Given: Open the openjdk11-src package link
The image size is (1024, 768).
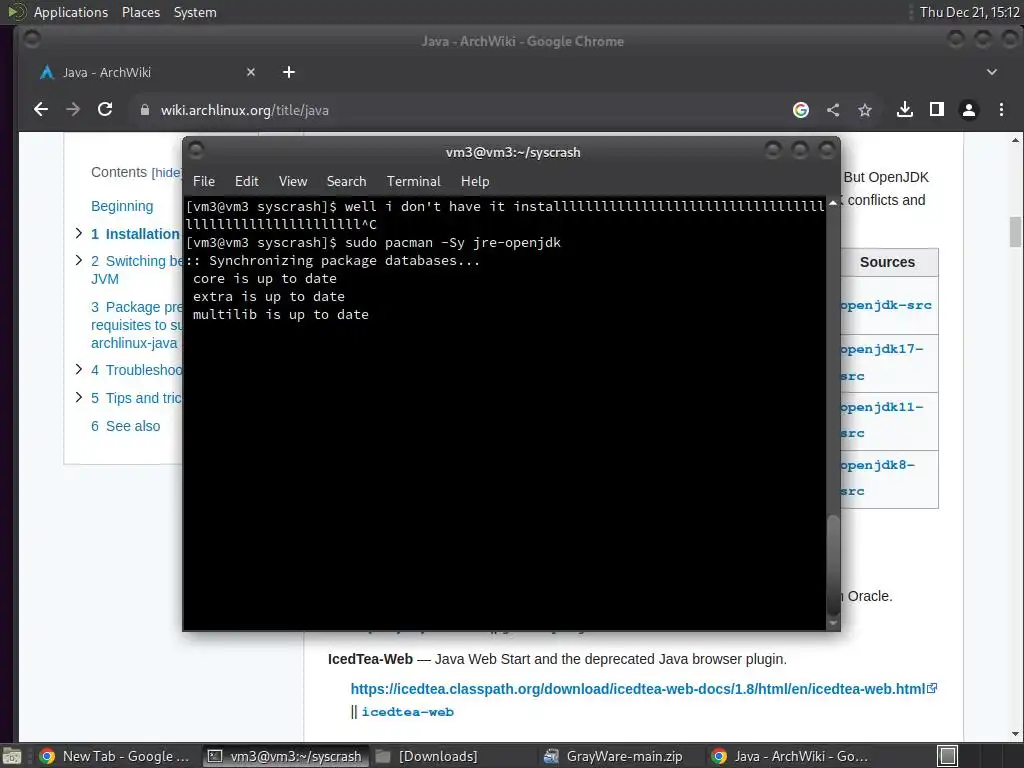Looking at the screenshot, I should click(x=882, y=420).
